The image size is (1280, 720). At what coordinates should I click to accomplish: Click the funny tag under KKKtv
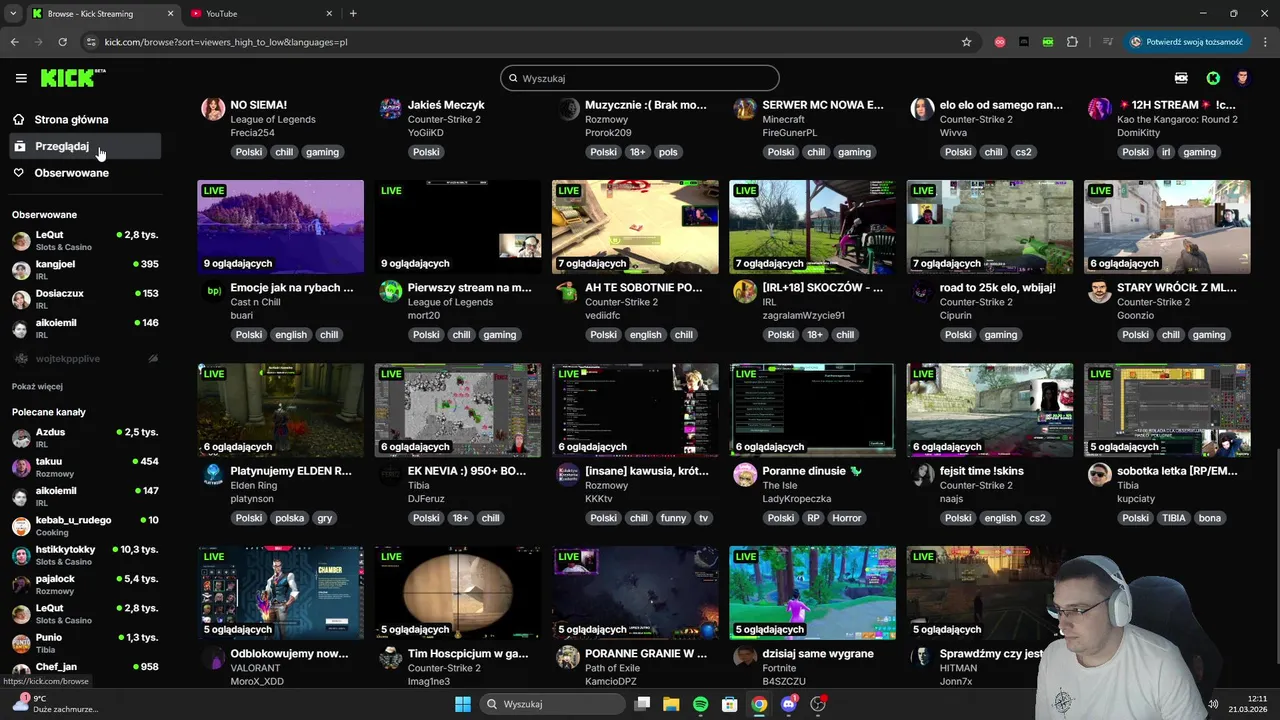tap(673, 518)
